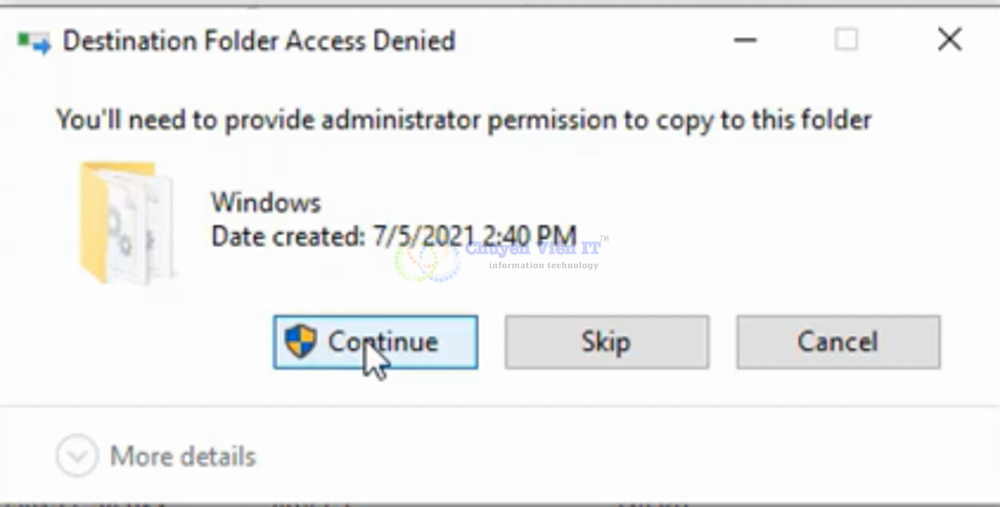Viewport: 1000px width, 507px height.
Task: Click the circular watermark logo
Action: click(x=427, y=260)
